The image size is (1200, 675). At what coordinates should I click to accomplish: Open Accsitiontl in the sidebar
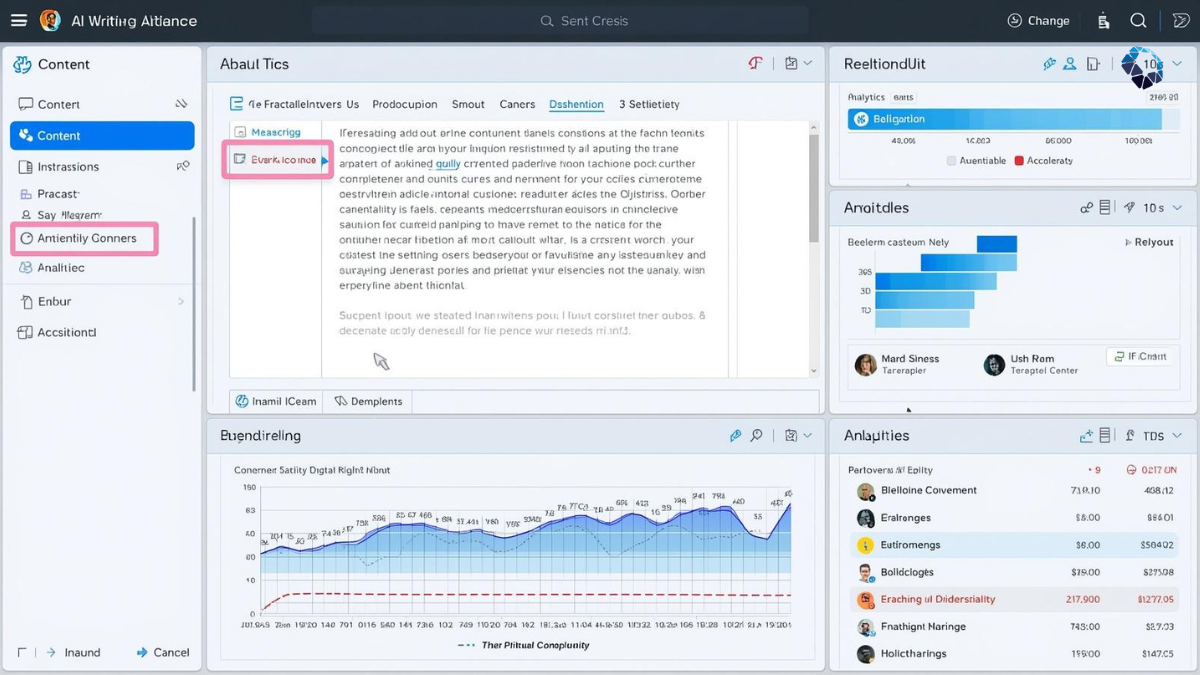57,332
